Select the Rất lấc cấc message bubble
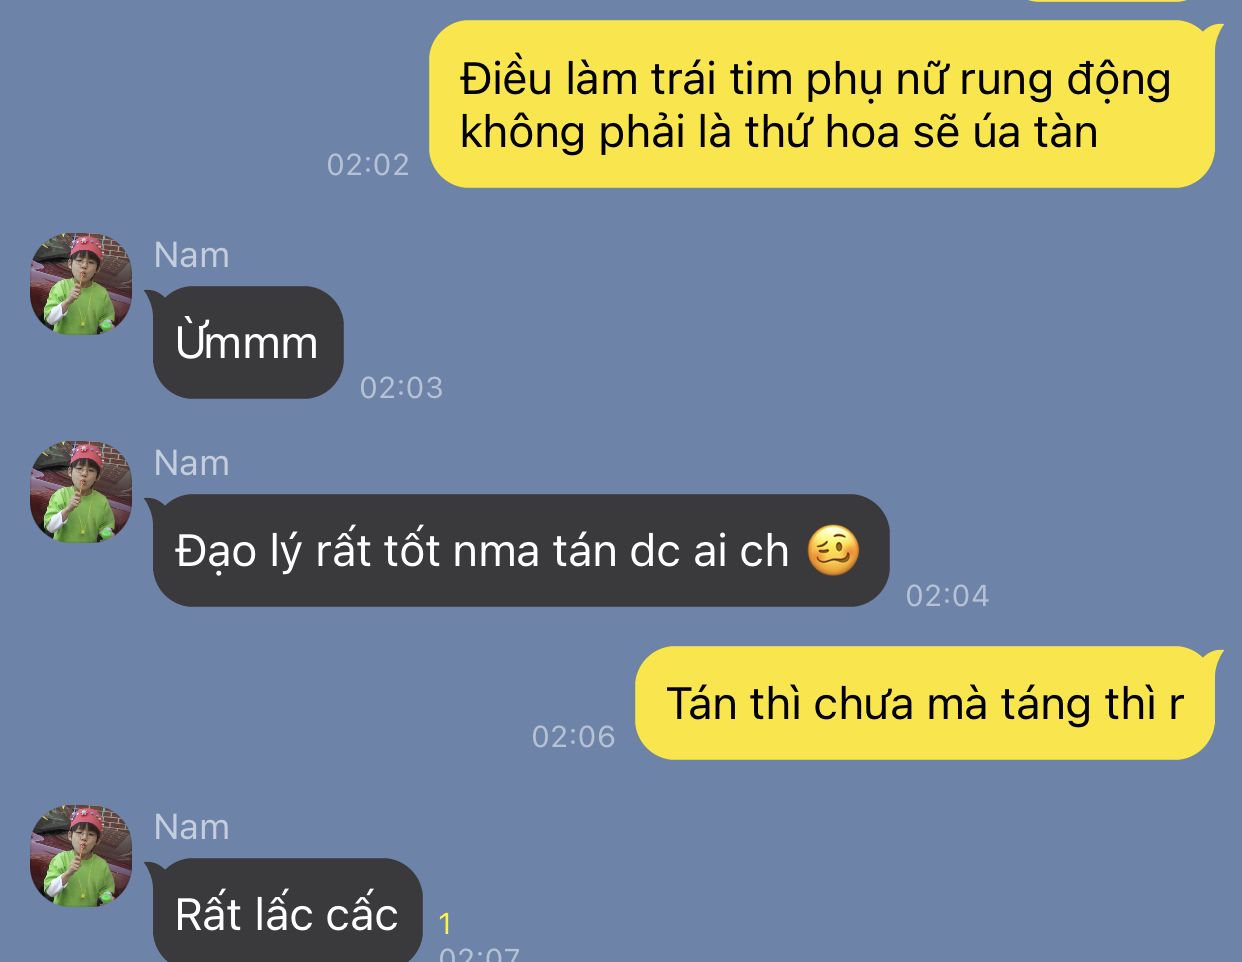The height and width of the screenshot is (962, 1242). click(x=286, y=912)
